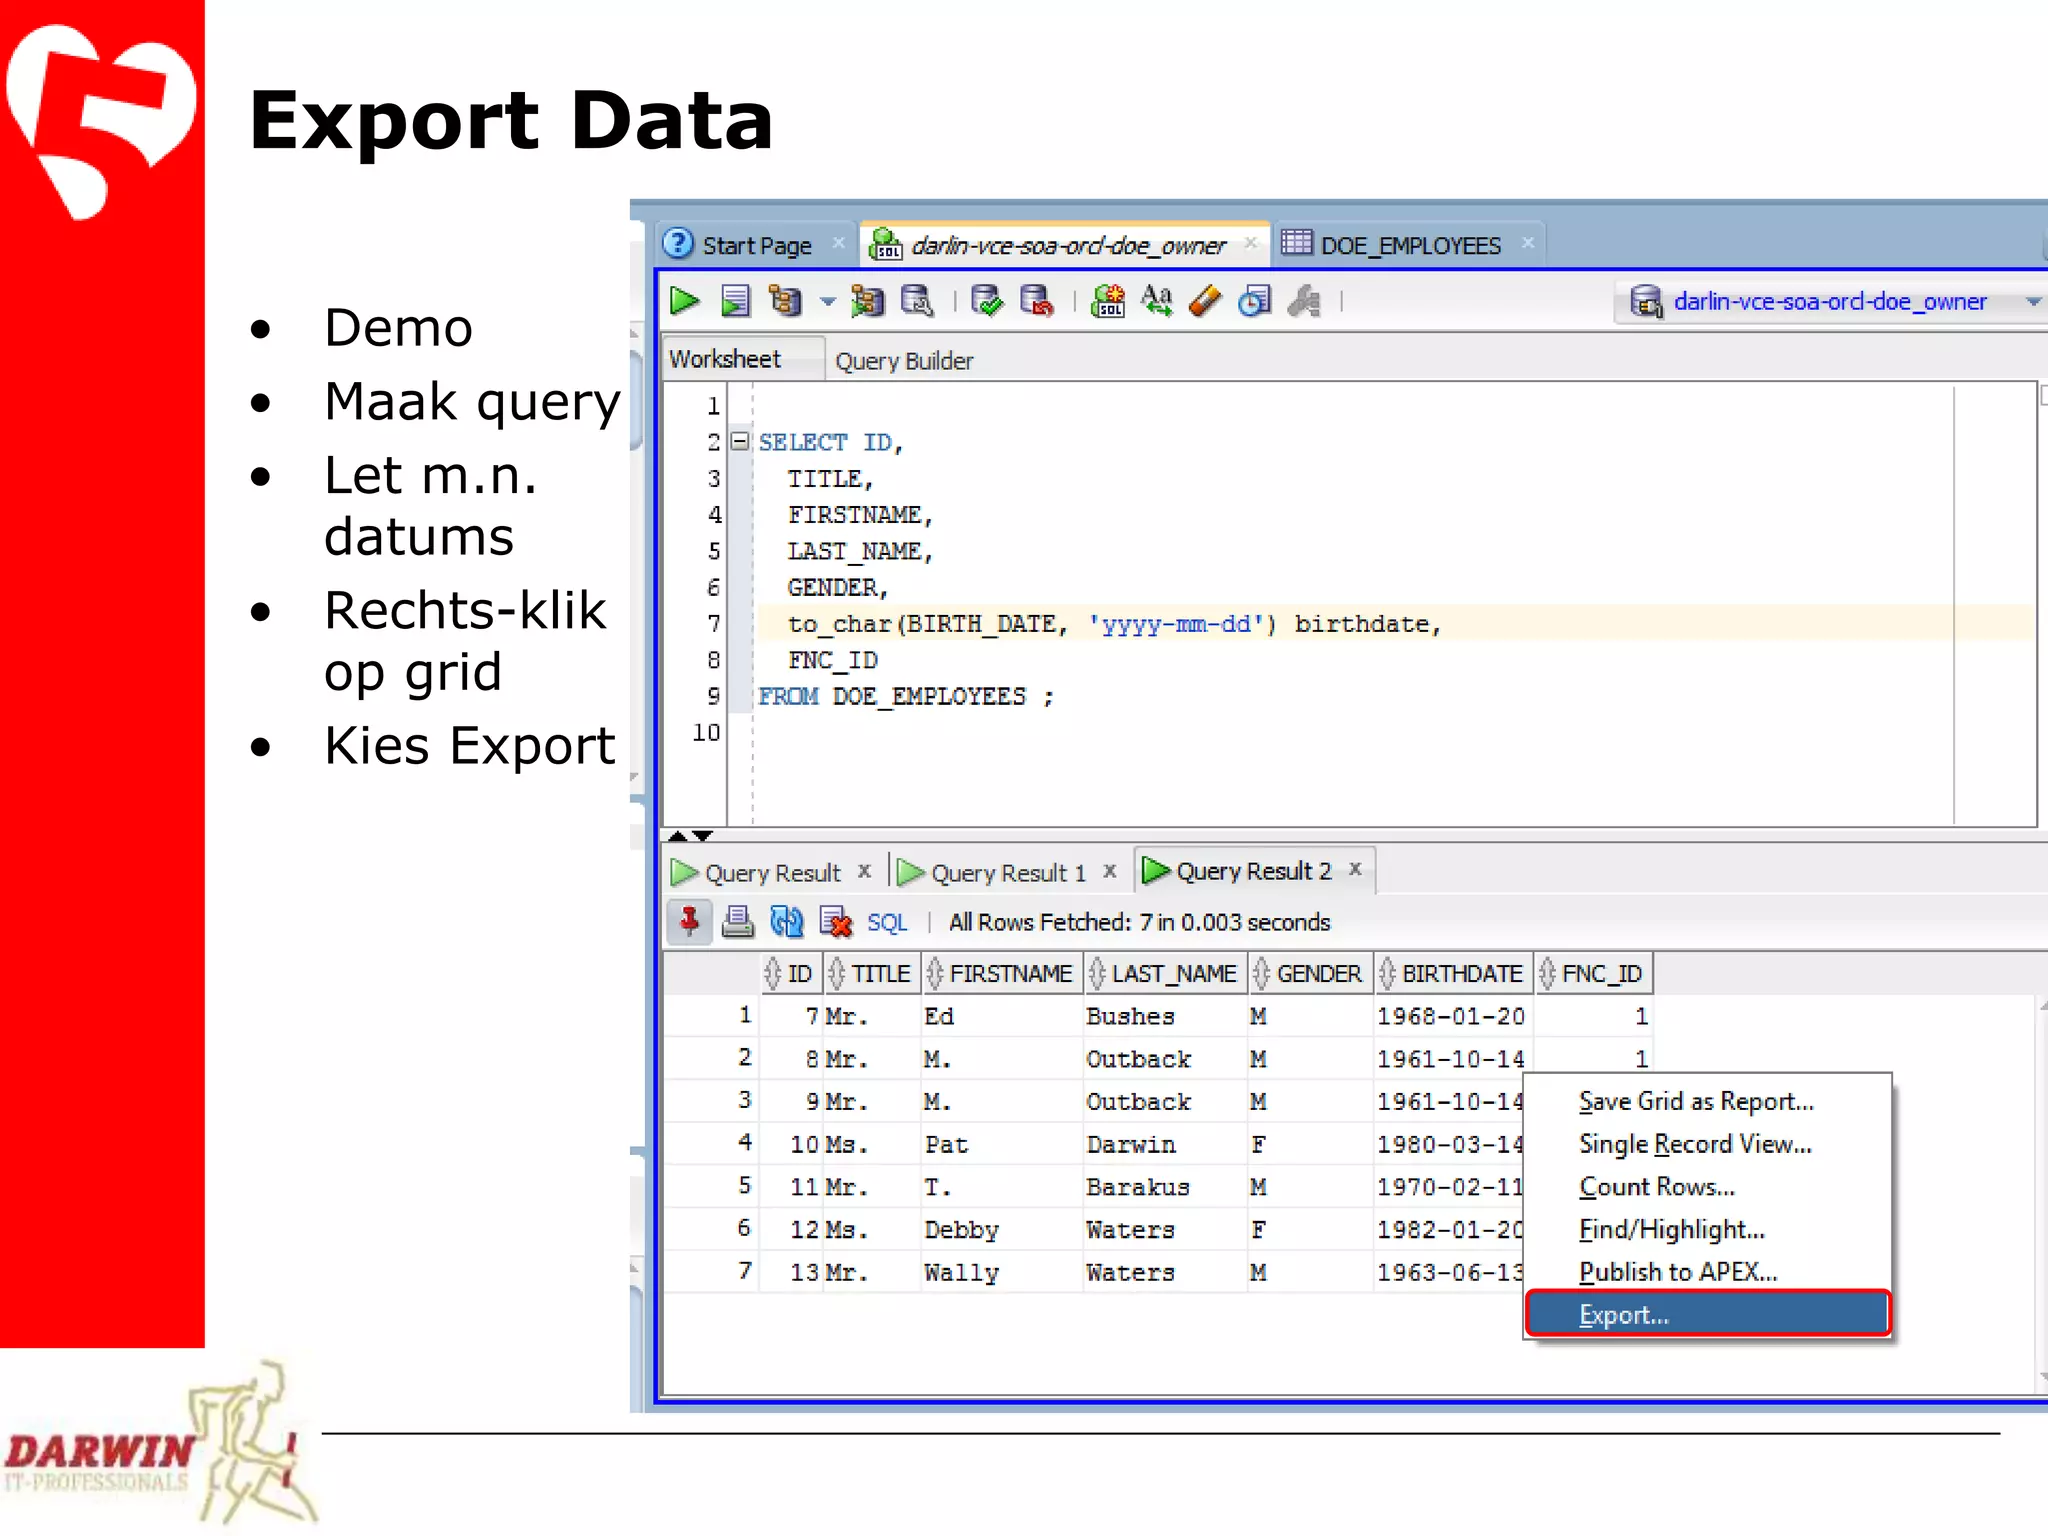Sort by the FIRSTNAME column header
This screenshot has width=2048, height=1536.
[x=1003, y=973]
